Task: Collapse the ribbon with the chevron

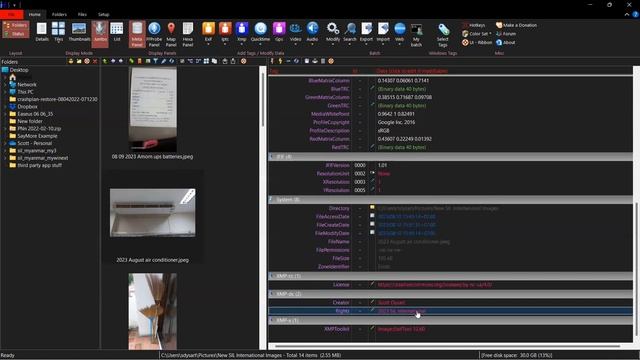Action: point(627,14)
